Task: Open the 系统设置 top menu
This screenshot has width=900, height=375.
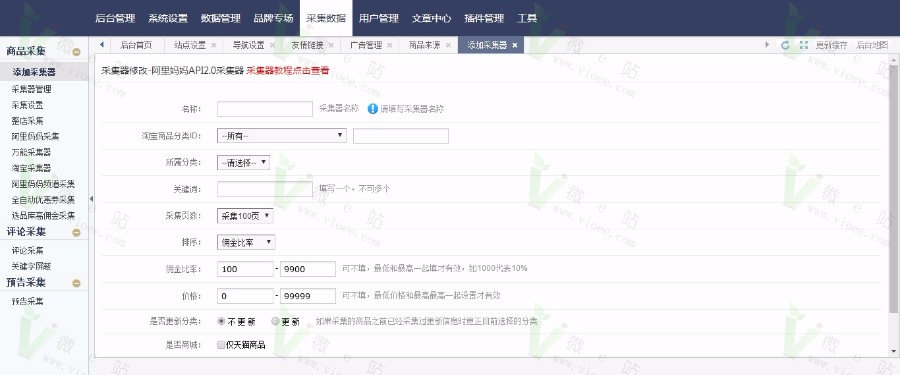Action: 168,18
